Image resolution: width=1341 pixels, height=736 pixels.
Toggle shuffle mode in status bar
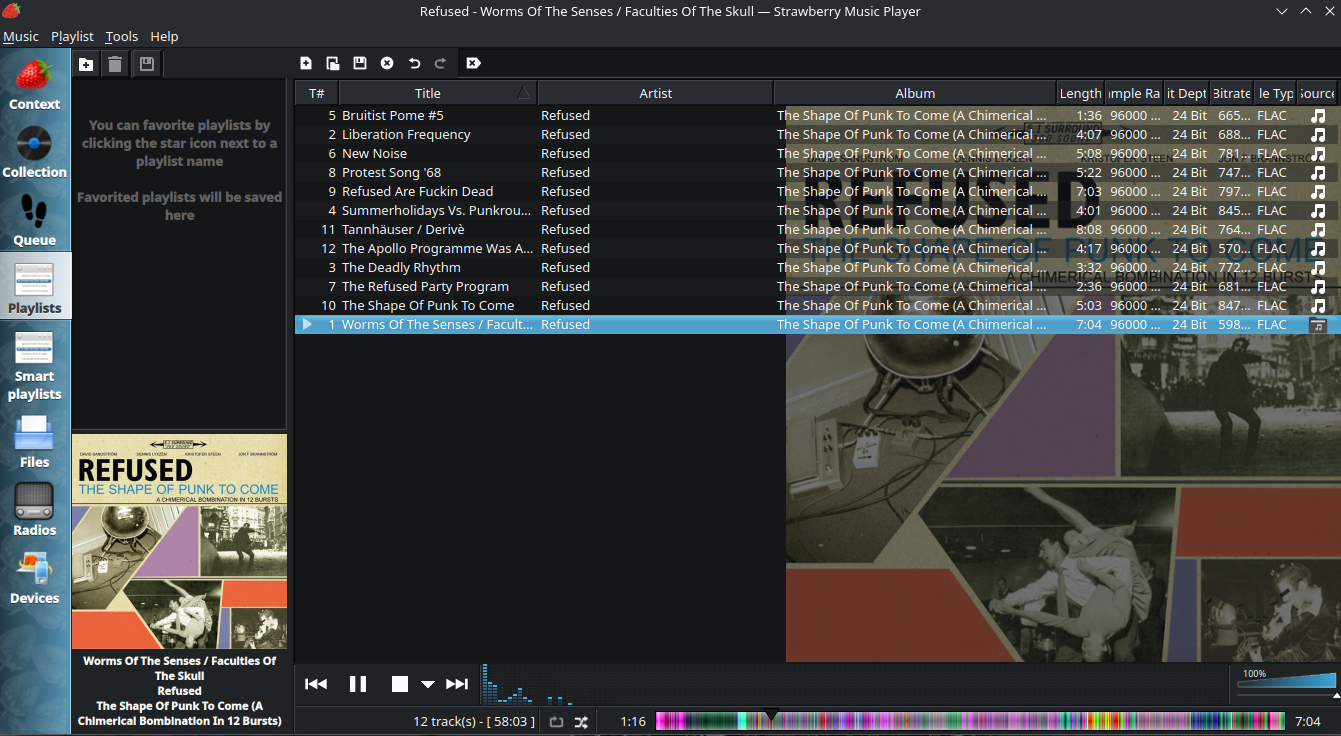[x=581, y=721]
